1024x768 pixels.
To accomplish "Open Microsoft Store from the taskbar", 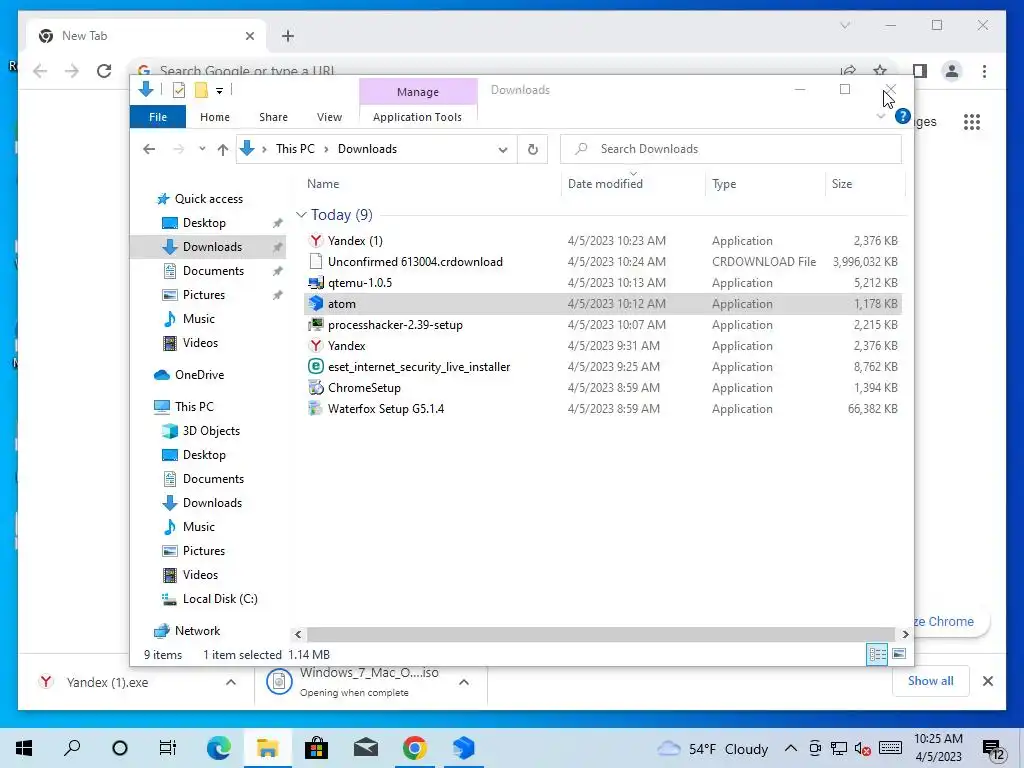I will point(316,748).
